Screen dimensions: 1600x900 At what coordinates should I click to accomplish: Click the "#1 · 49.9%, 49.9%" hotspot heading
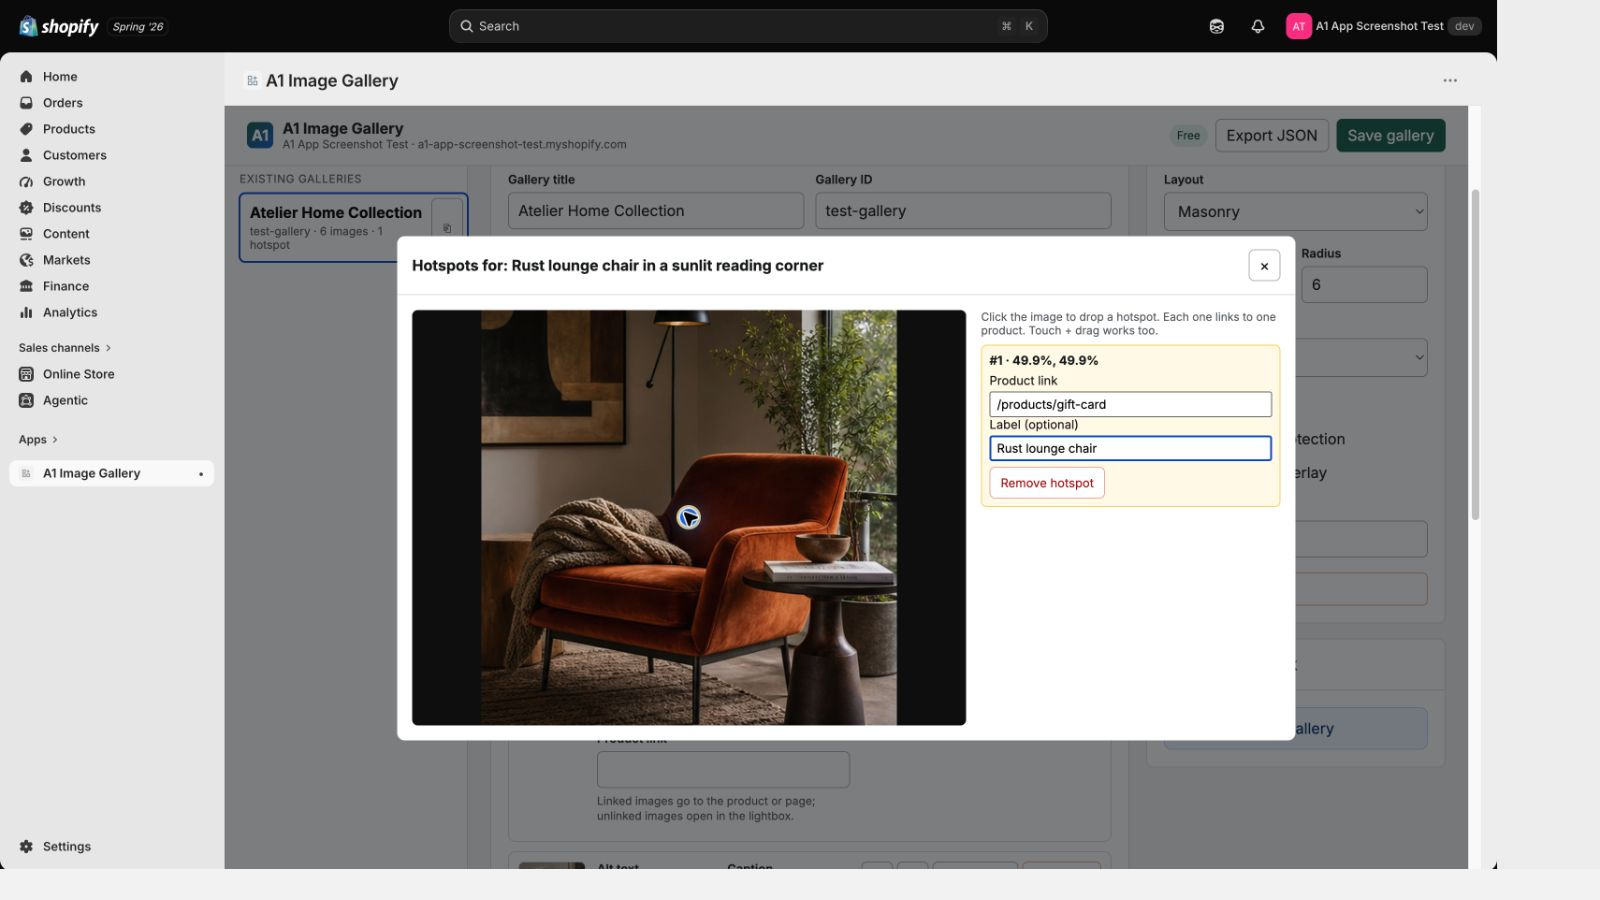coord(1044,361)
